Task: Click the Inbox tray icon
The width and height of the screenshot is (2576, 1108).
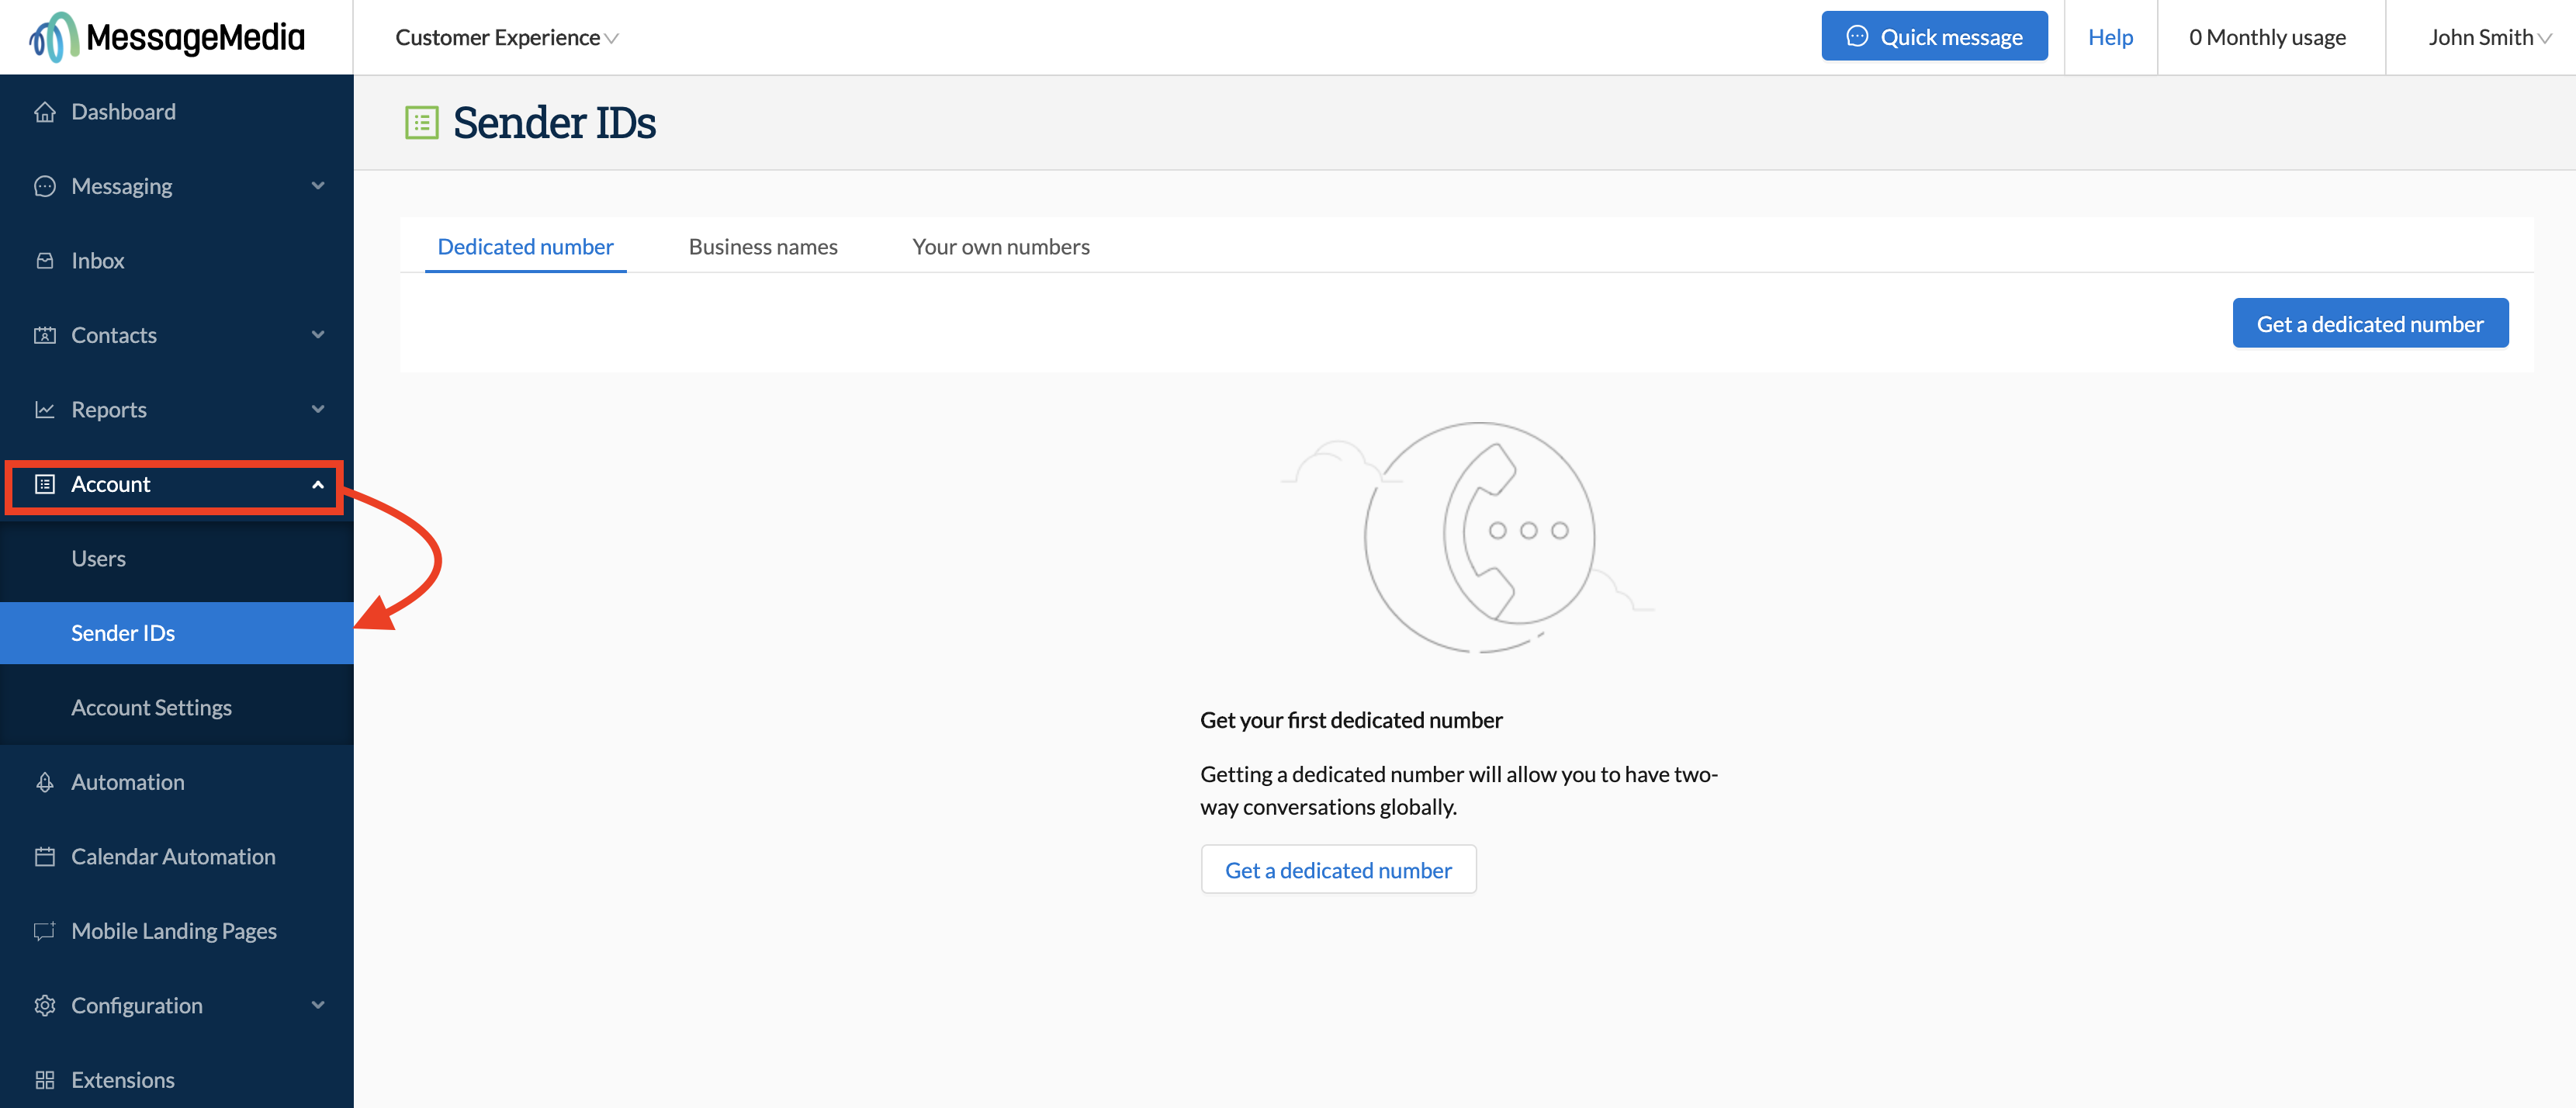Action: pos(45,261)
